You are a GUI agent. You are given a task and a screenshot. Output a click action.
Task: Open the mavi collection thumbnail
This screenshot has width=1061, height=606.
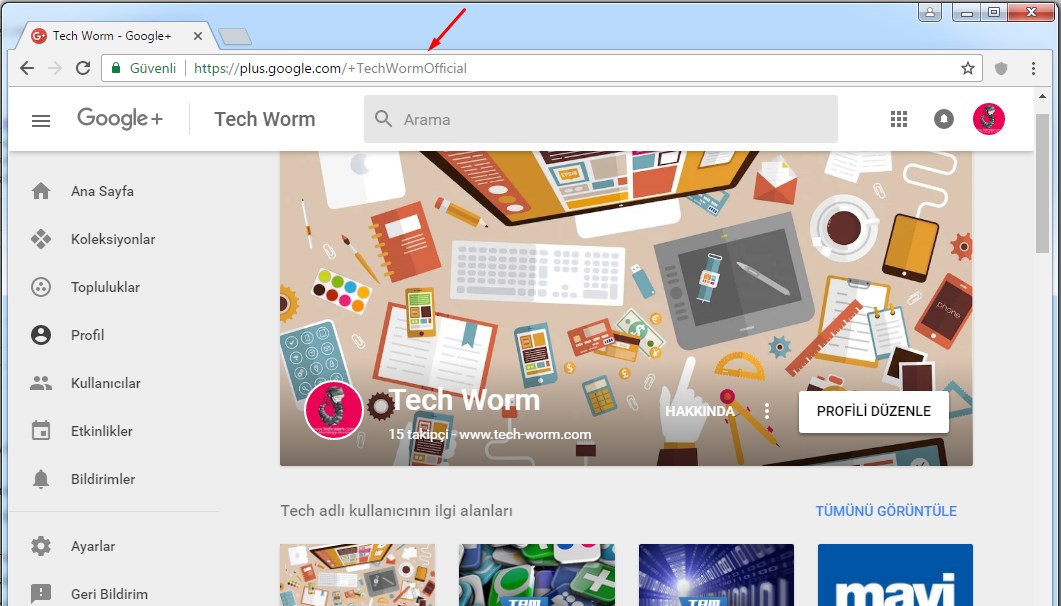tap(894, 574)
